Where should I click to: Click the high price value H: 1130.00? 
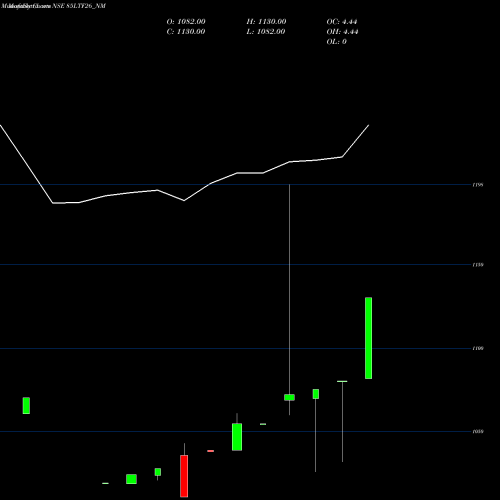pos(266,22)
